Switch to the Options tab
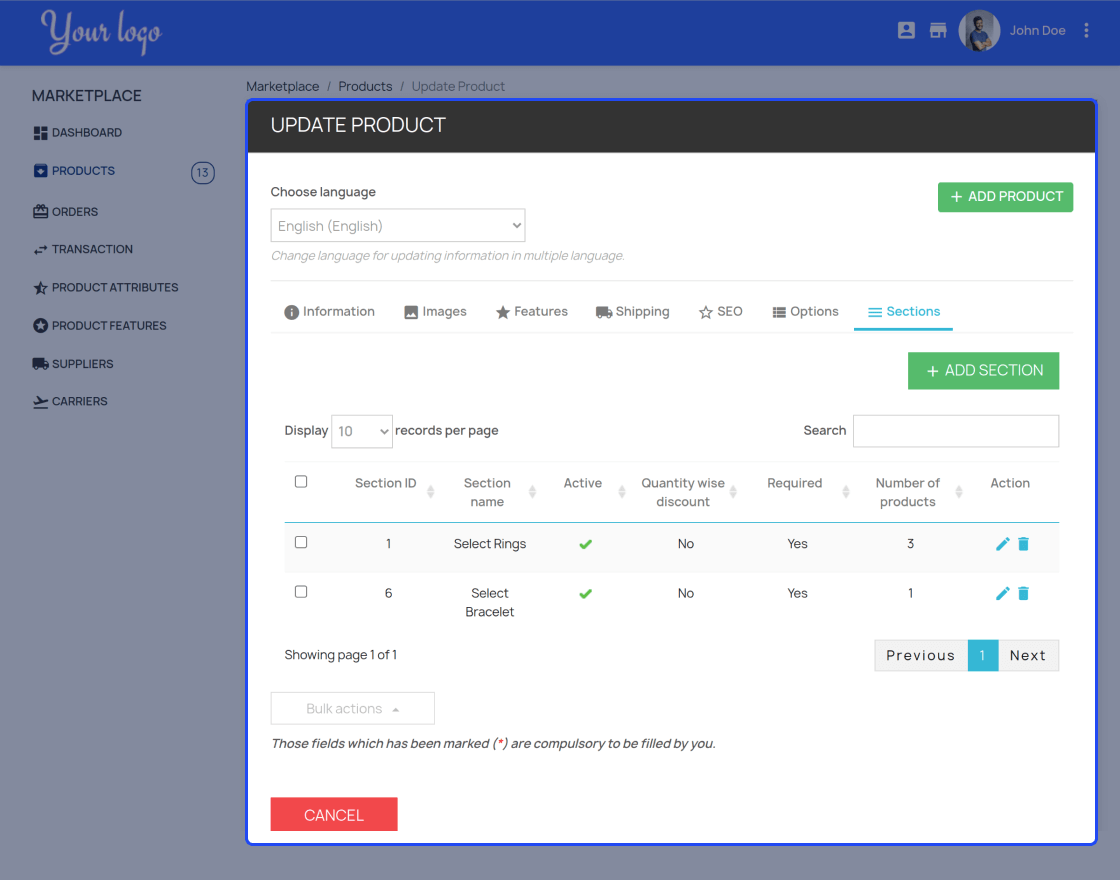Screen dimensions: 1120x880 coord(805,311)
